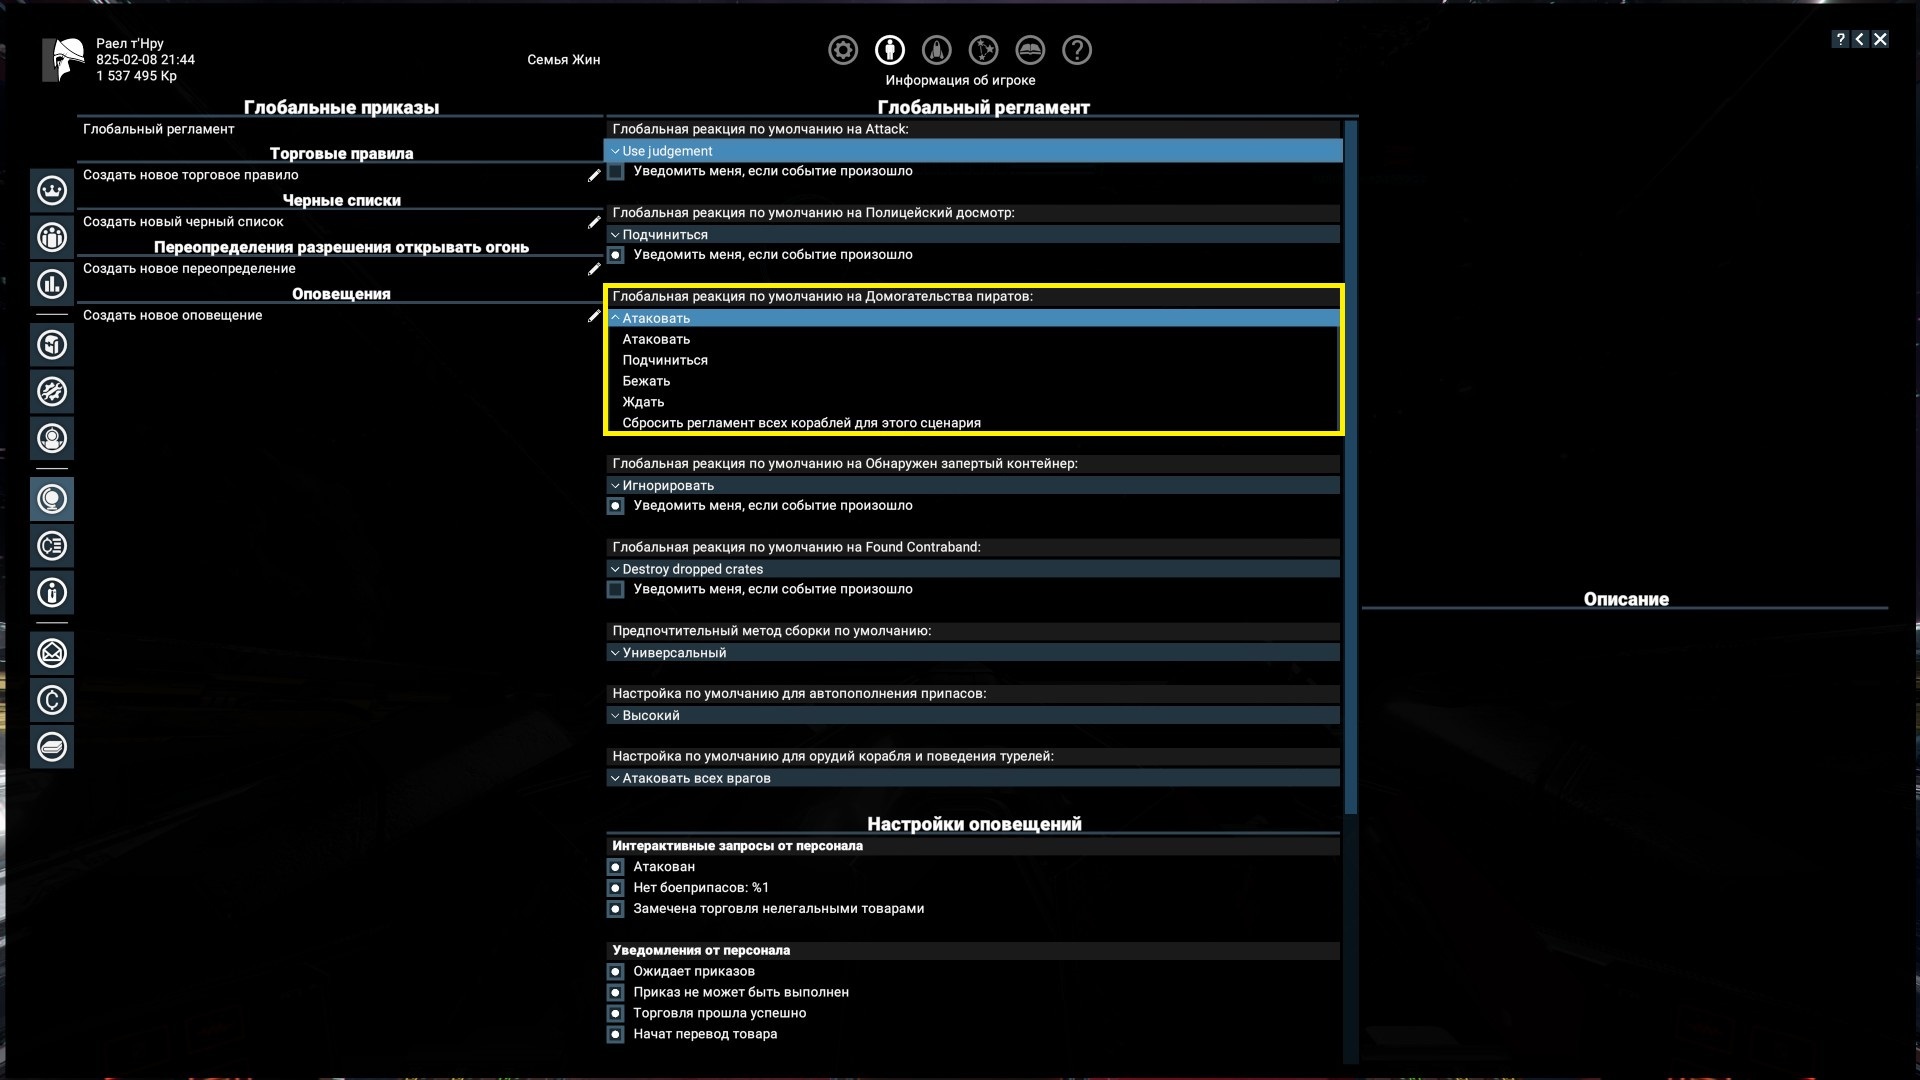Toggle the Атакован notification checkbox
Screen dimensions: 1920x1080
[616, 867]
